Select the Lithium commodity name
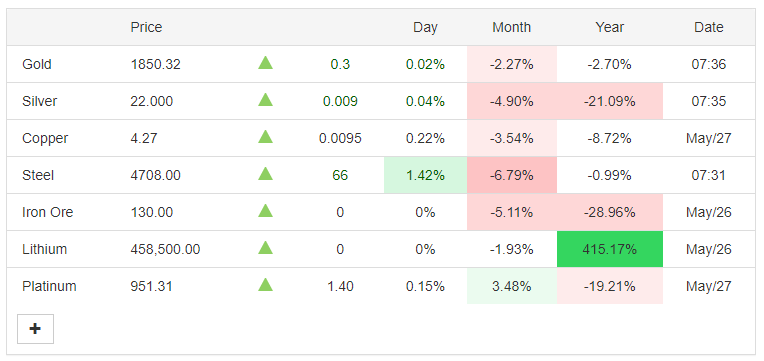Image resolution: width=764 pixels, height=361 pixels. (44, 249)
